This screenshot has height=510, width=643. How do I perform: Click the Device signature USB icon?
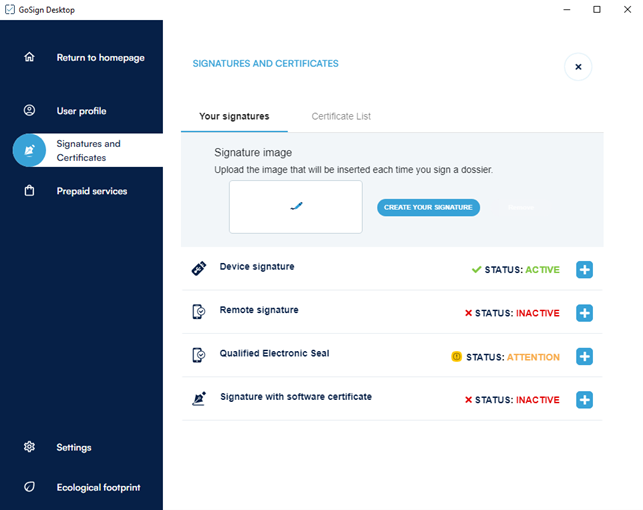tap(199, 269)
